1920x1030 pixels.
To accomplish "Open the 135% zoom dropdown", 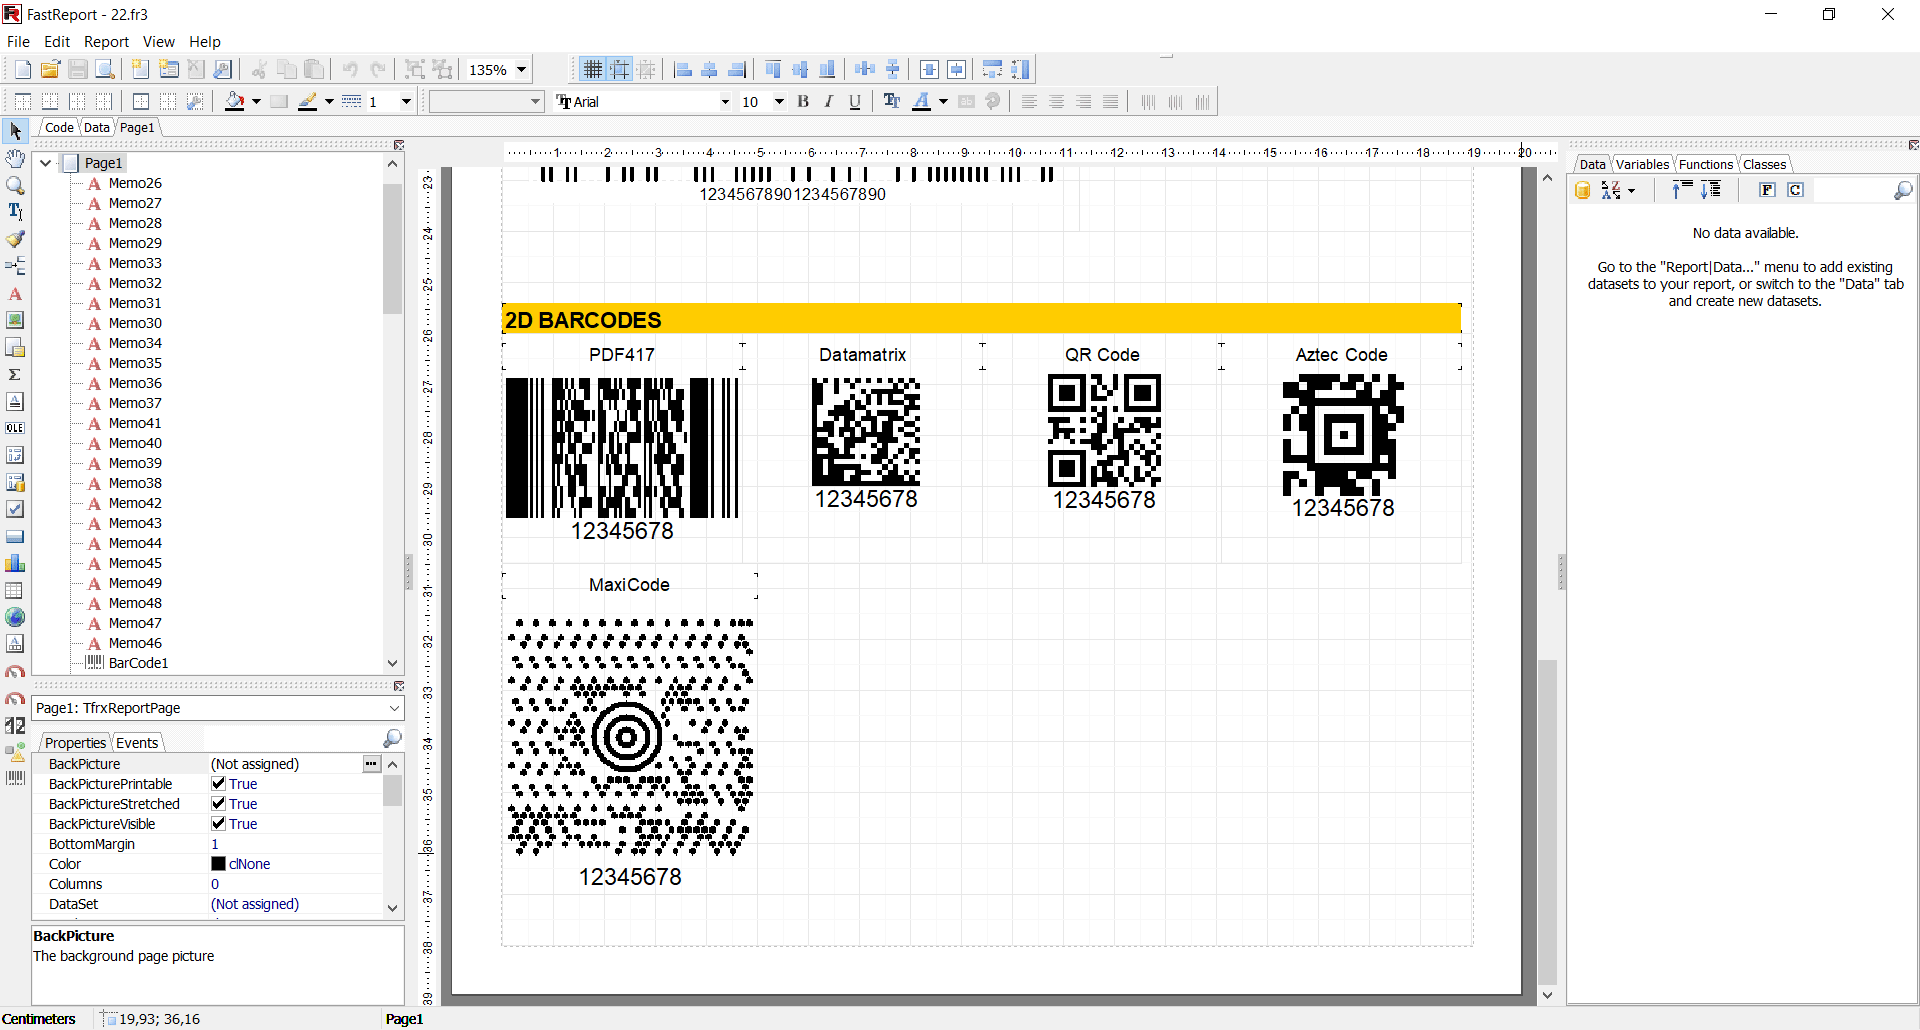I will point(521,69).
